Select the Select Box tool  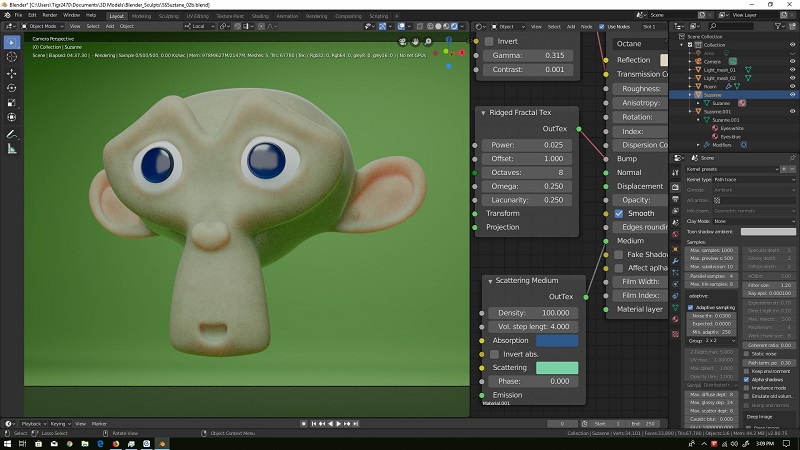pyautogui.click(x=12, y=42)
